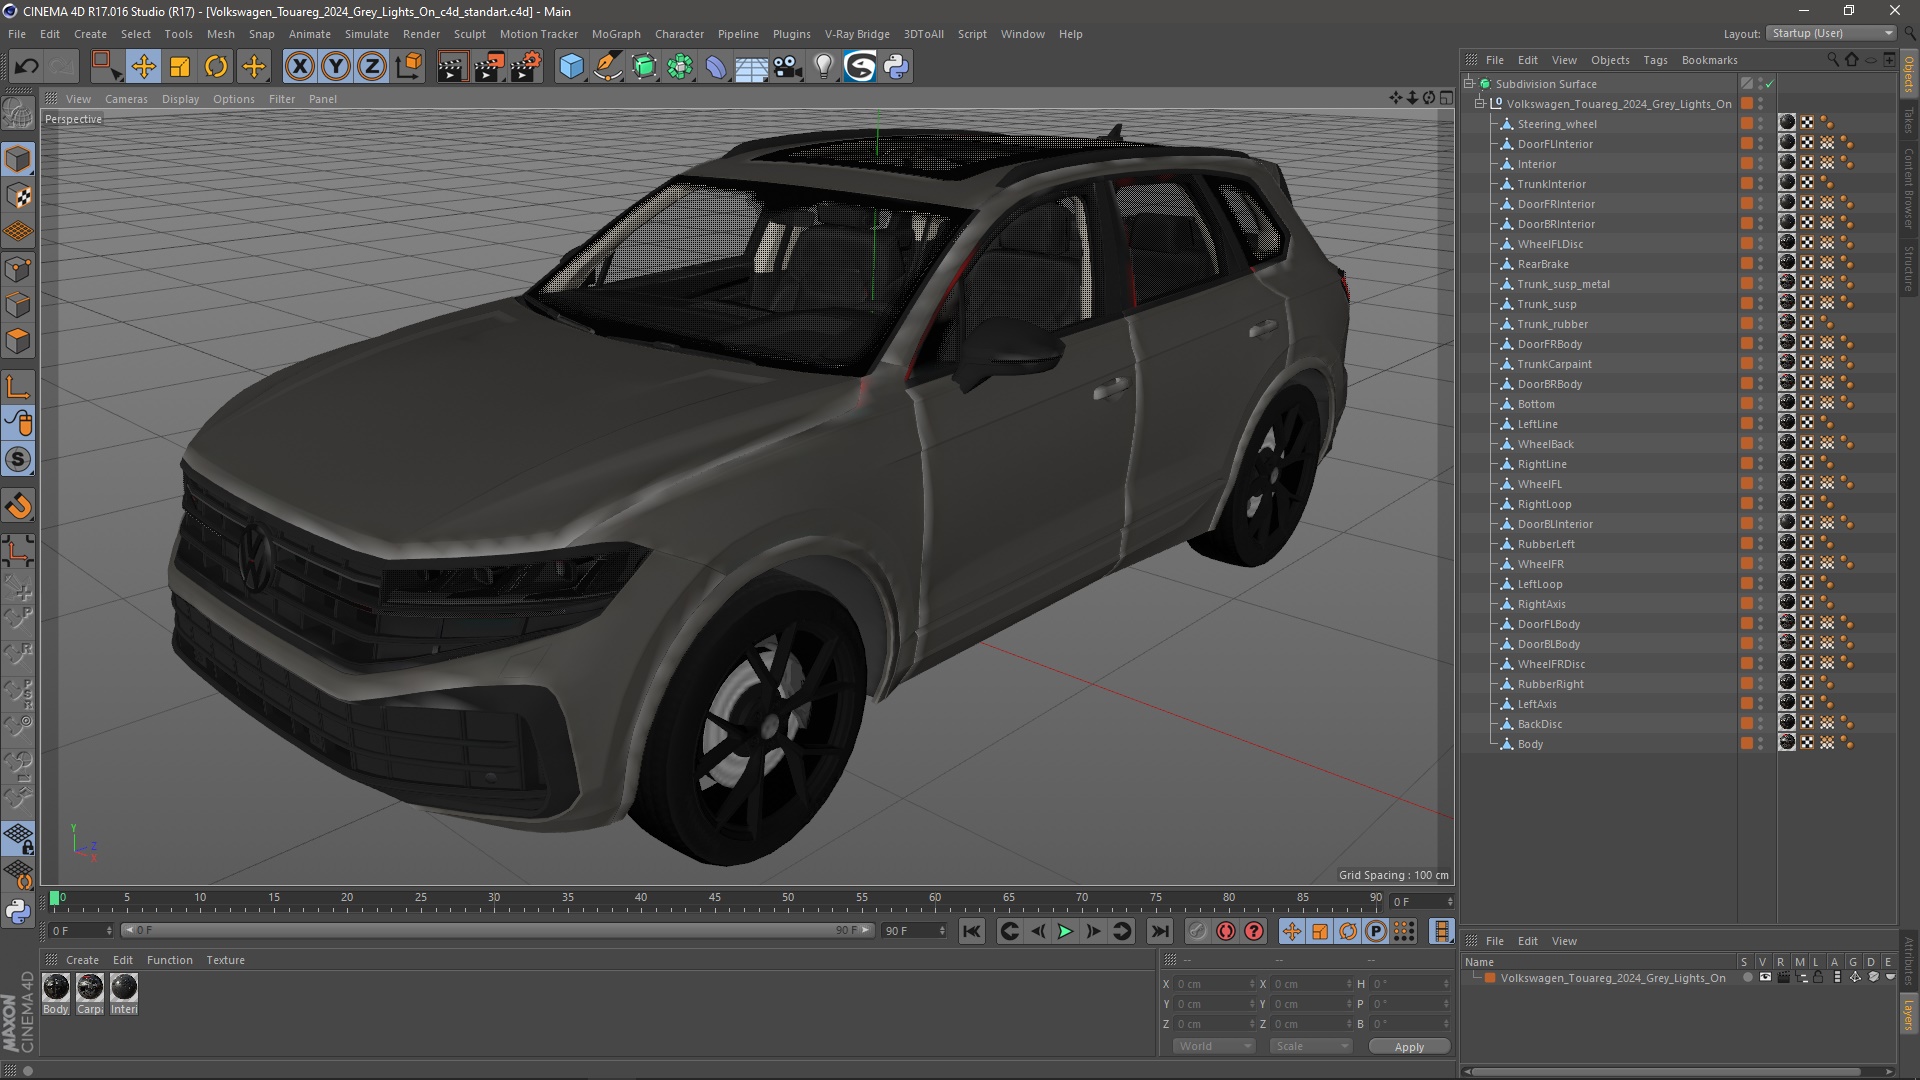Click orange layer swatch in Layers panel
This screenshot has height=1080, width=1920.
pyautogui.click(x=1490, y=978)
